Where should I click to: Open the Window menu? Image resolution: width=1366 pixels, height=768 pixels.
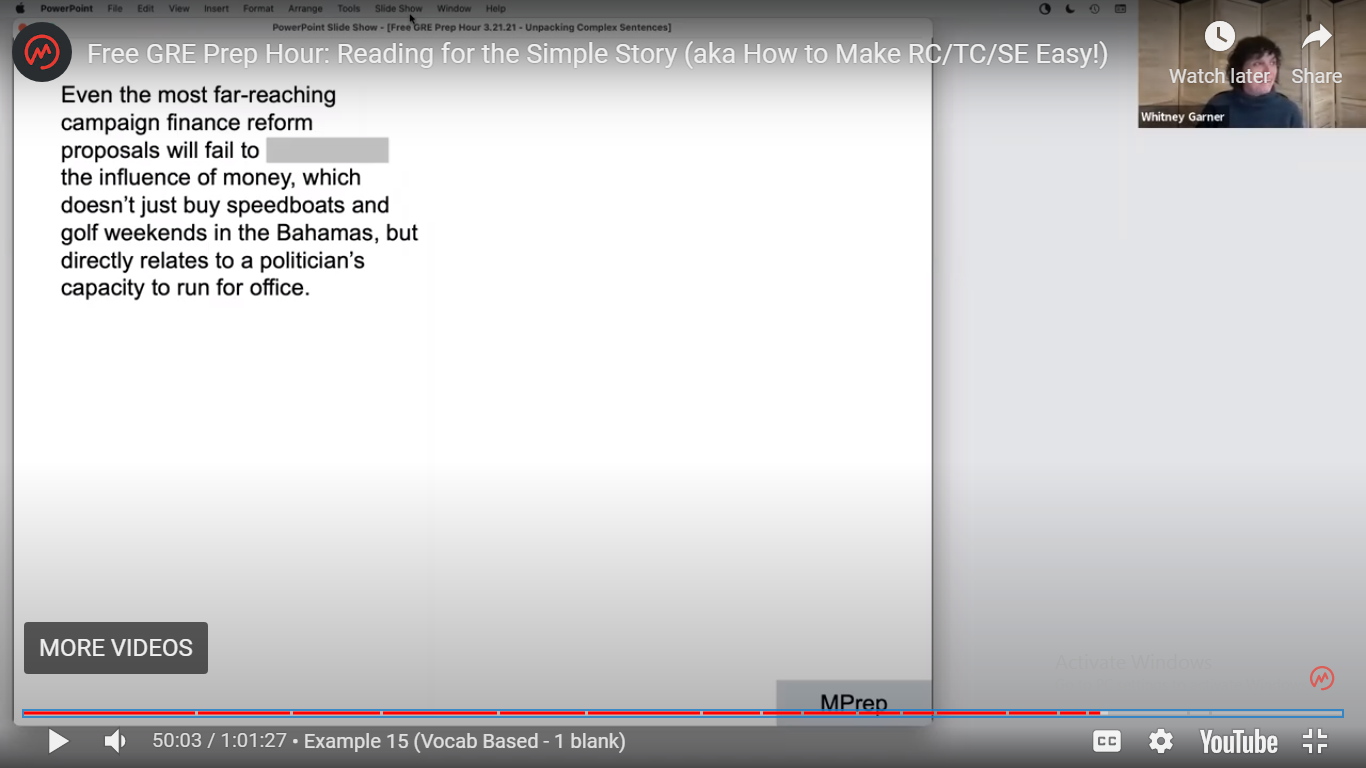[x=454, y=8]
